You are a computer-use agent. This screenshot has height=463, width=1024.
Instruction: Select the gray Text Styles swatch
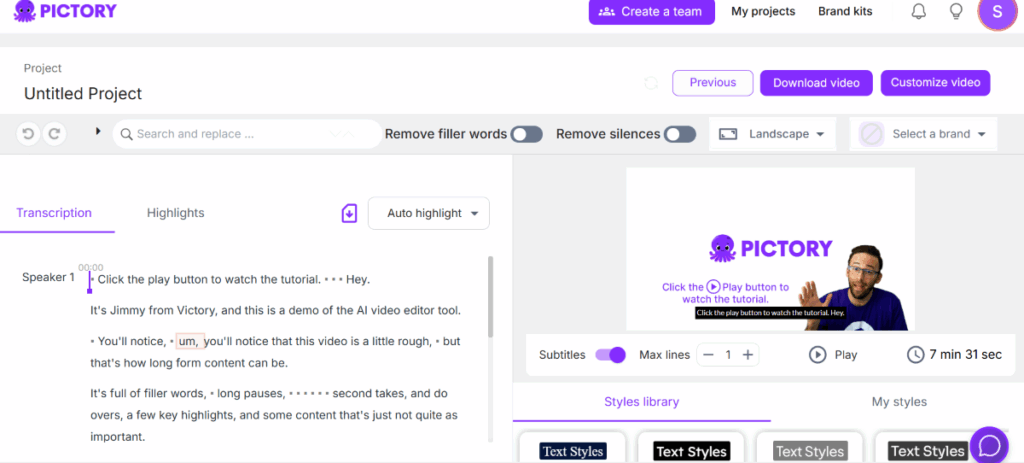point(810,451)
